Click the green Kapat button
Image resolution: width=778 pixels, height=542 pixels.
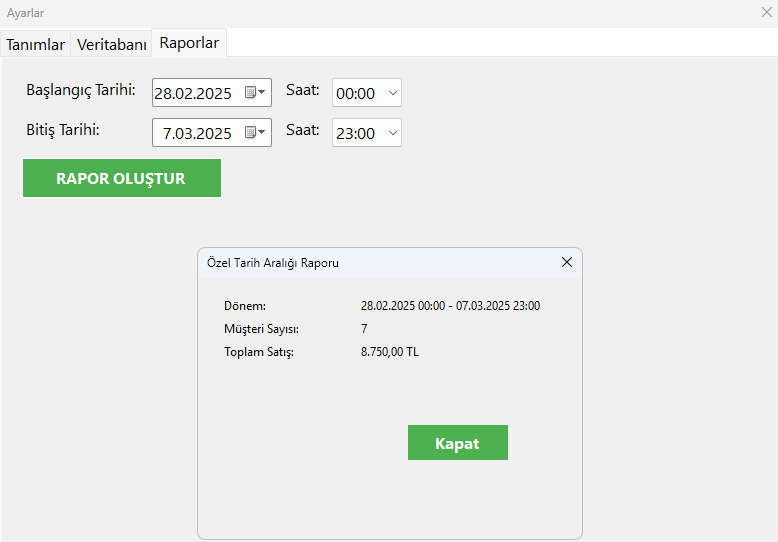457,443
